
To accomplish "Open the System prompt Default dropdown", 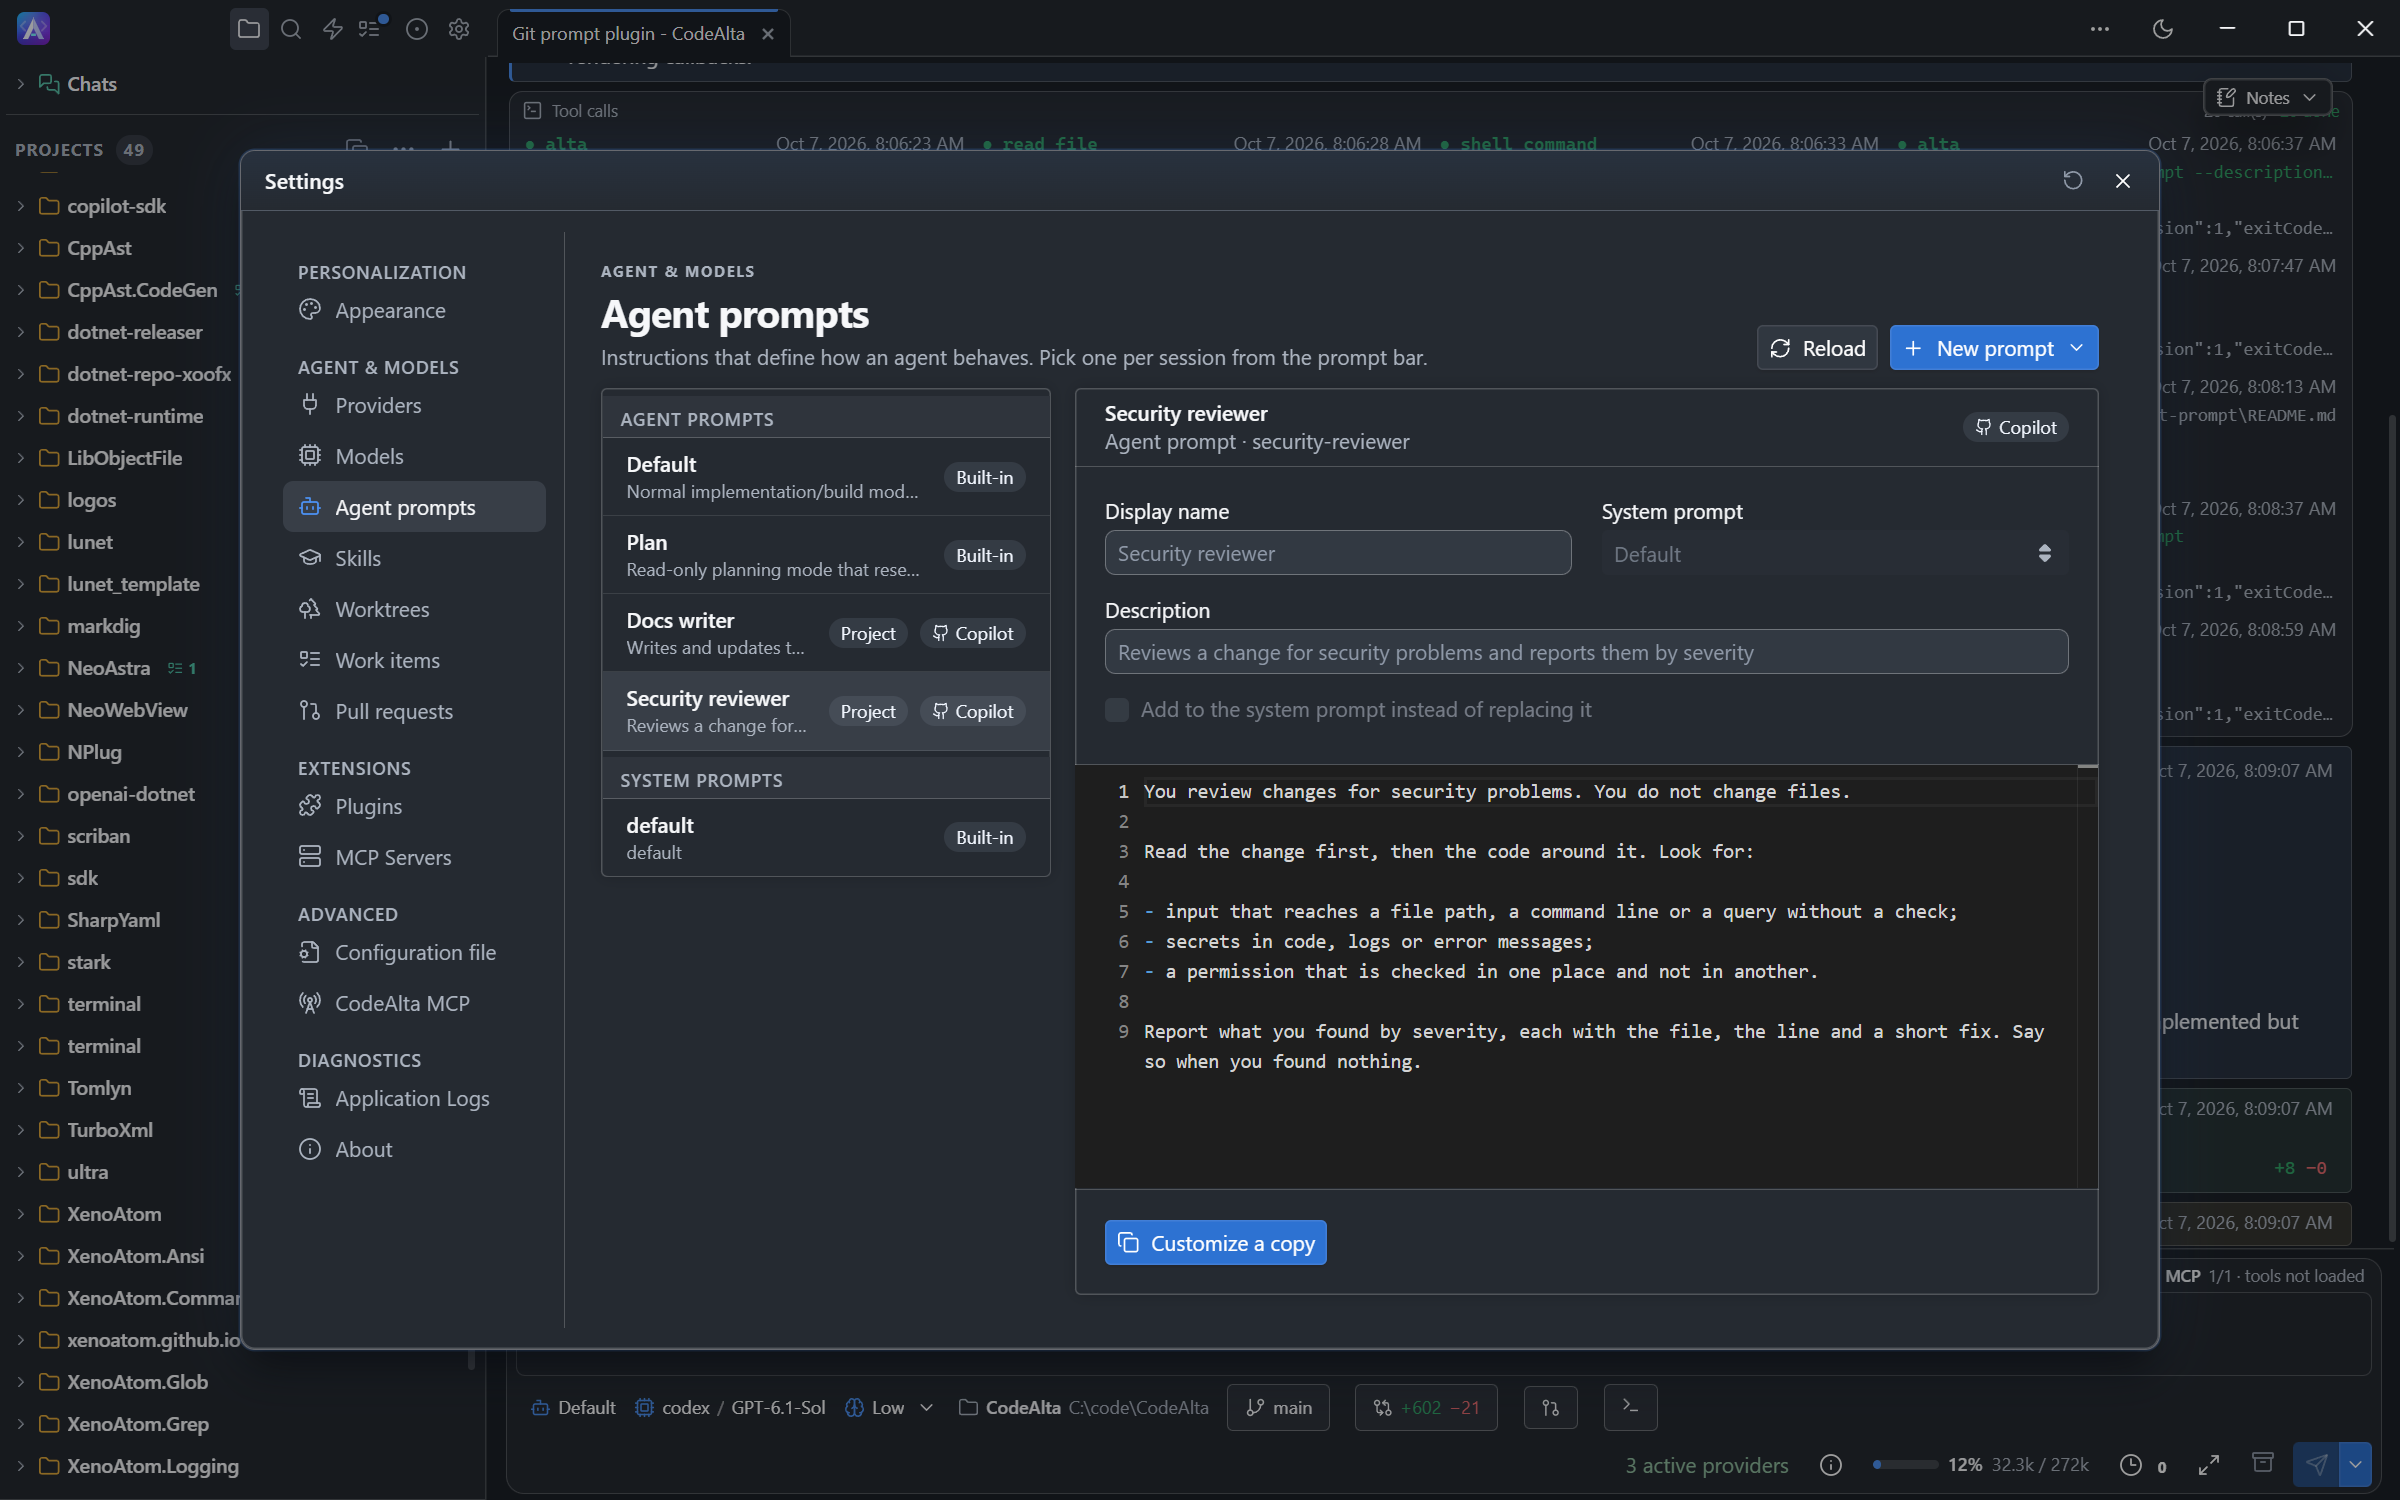I will [1835, 553].
